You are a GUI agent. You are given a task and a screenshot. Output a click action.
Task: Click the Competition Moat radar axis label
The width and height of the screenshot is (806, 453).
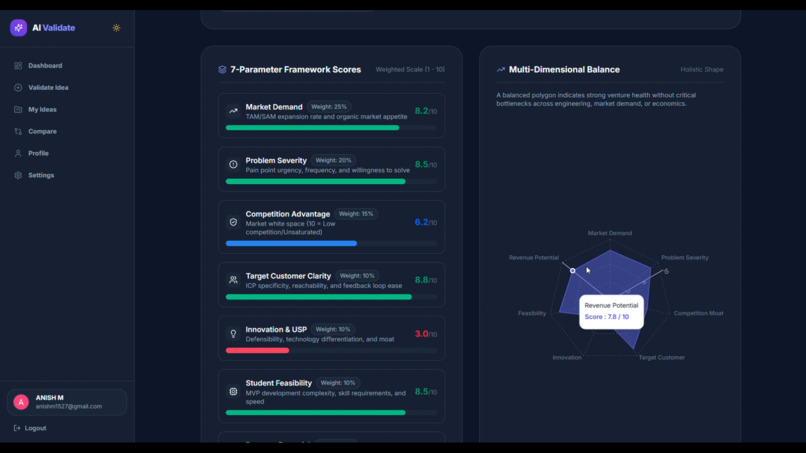point(699,313)
